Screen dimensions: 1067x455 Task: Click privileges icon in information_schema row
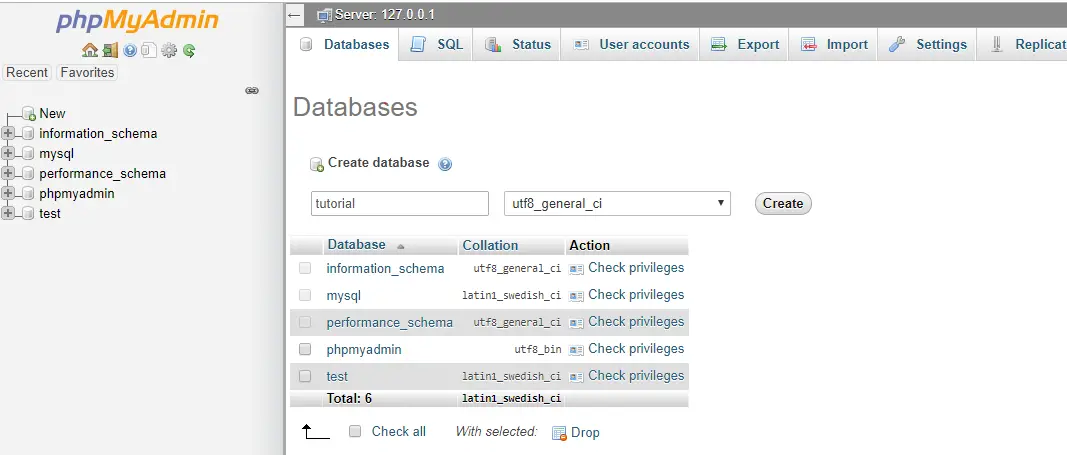[x=576, y=269]
